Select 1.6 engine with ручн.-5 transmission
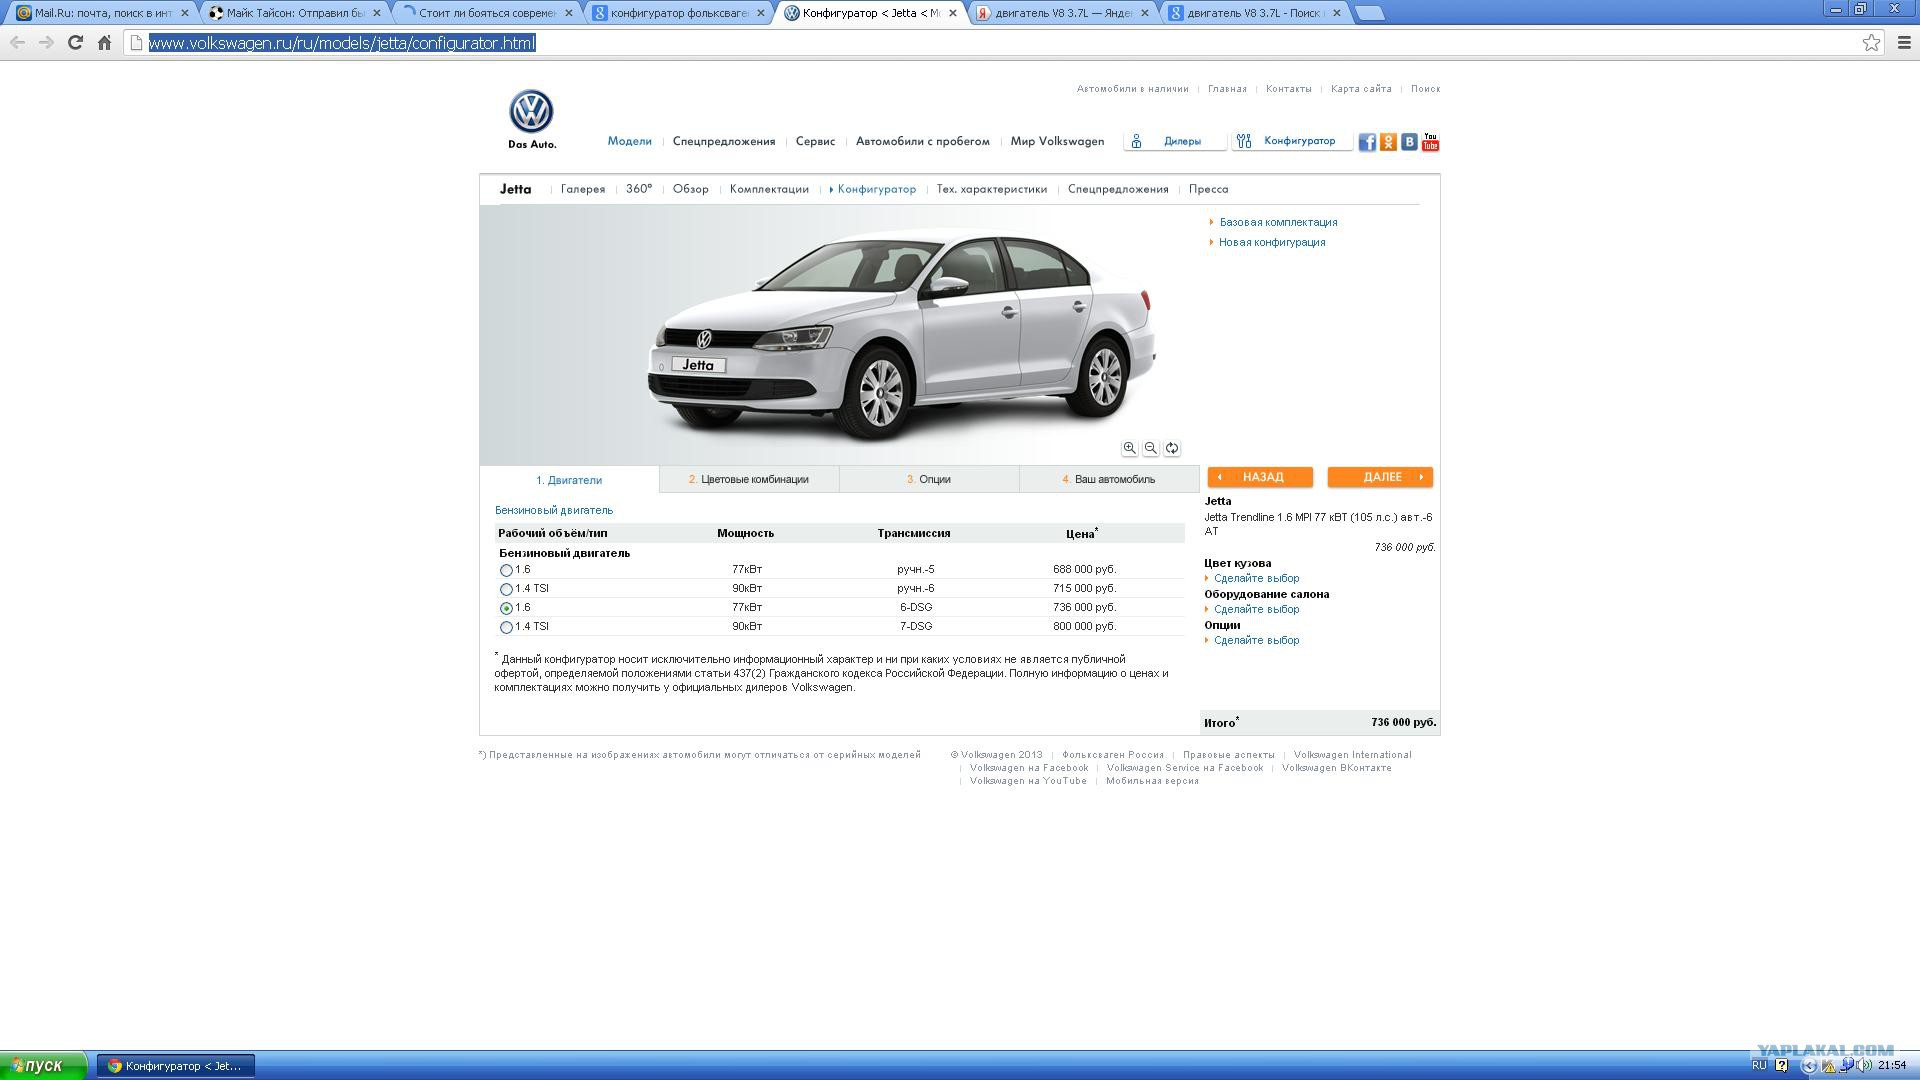 coord(506,570)
